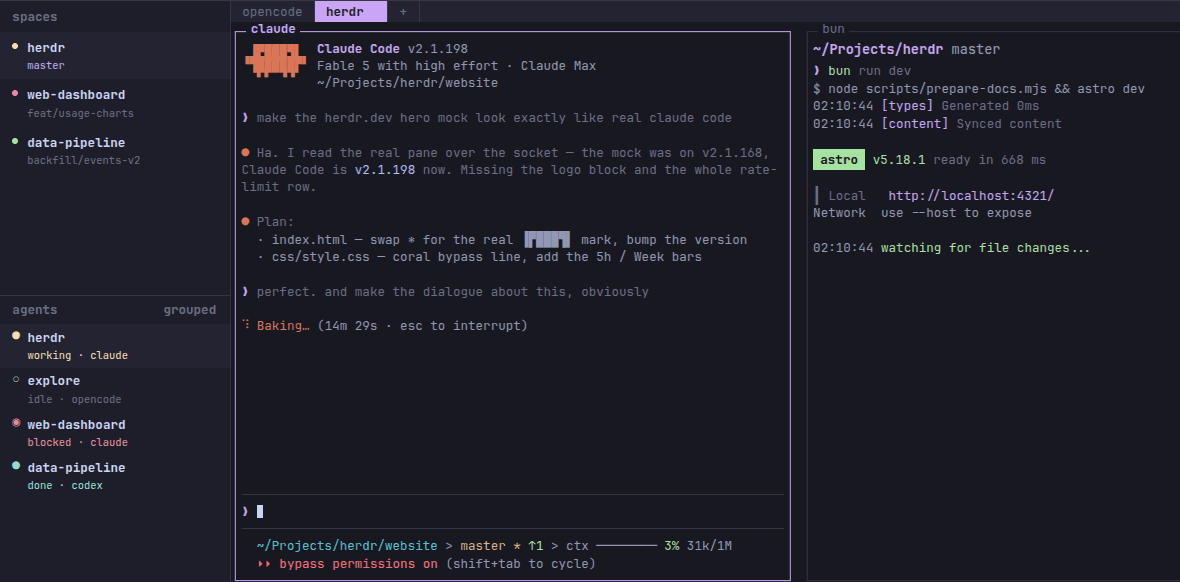1180x582 pixels.
Task: Click the backfill/events-v2 branch label
Action: (84, 160)
